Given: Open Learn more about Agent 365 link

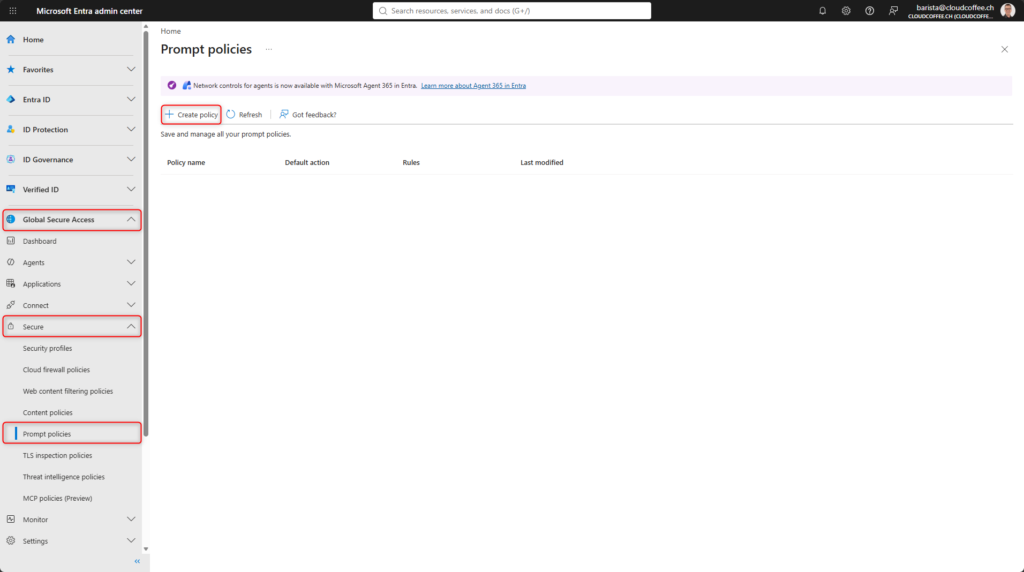Looking at the screenshot, I should [473, 86].
